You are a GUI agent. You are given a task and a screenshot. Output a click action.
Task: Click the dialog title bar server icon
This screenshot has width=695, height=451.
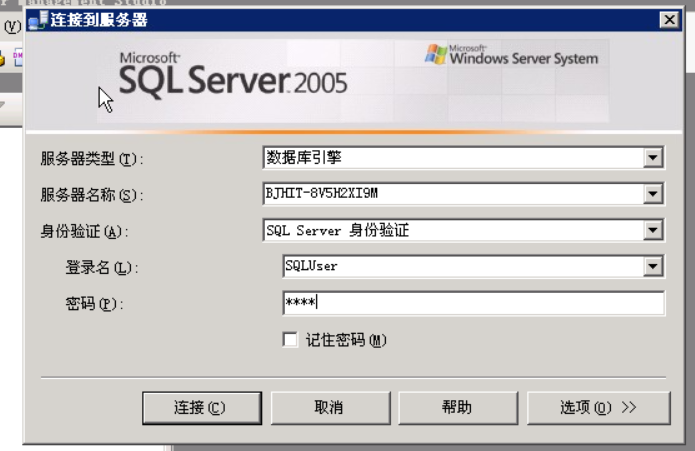click(x=38, y=20)
